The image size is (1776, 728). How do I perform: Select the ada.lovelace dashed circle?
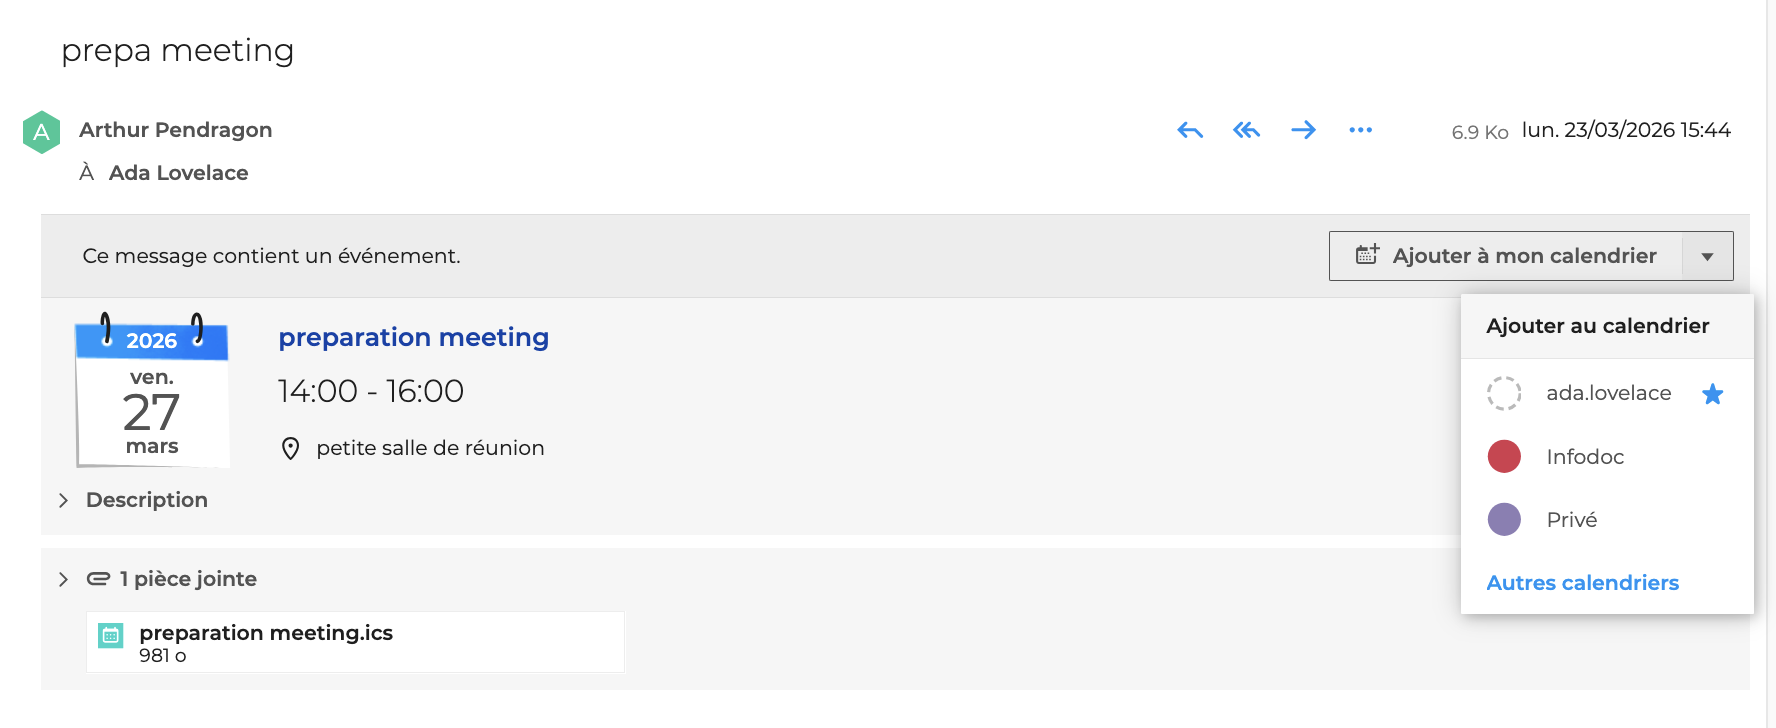(1503, 393)
